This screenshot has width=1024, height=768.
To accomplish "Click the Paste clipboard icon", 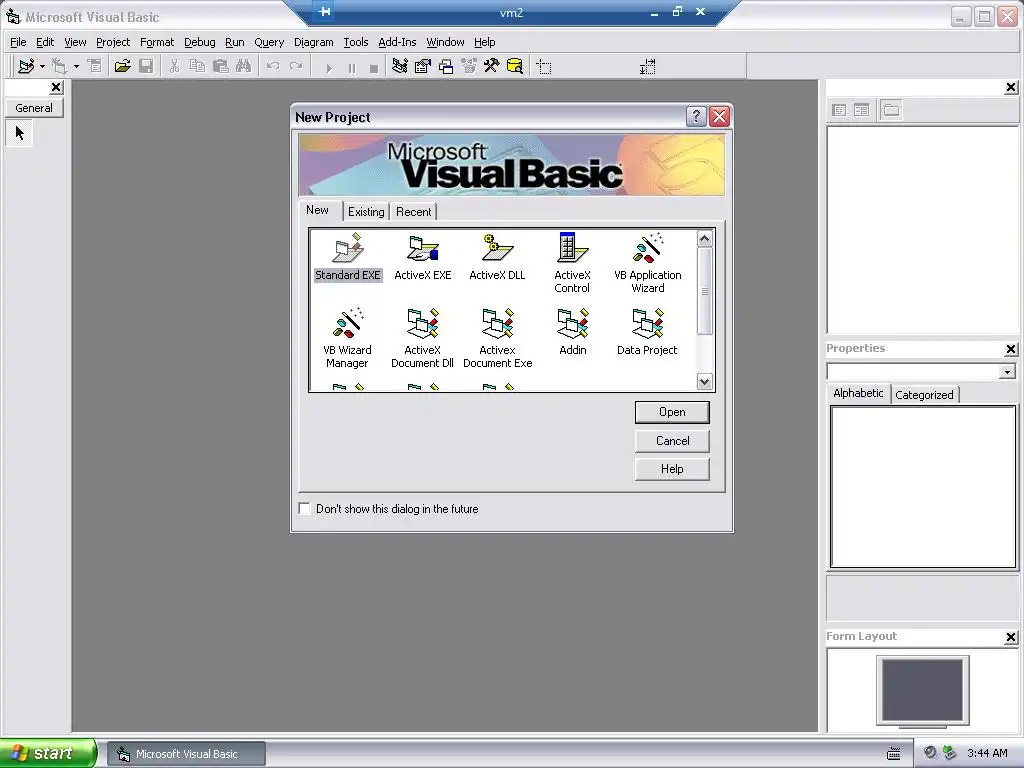I will (221, 66).
